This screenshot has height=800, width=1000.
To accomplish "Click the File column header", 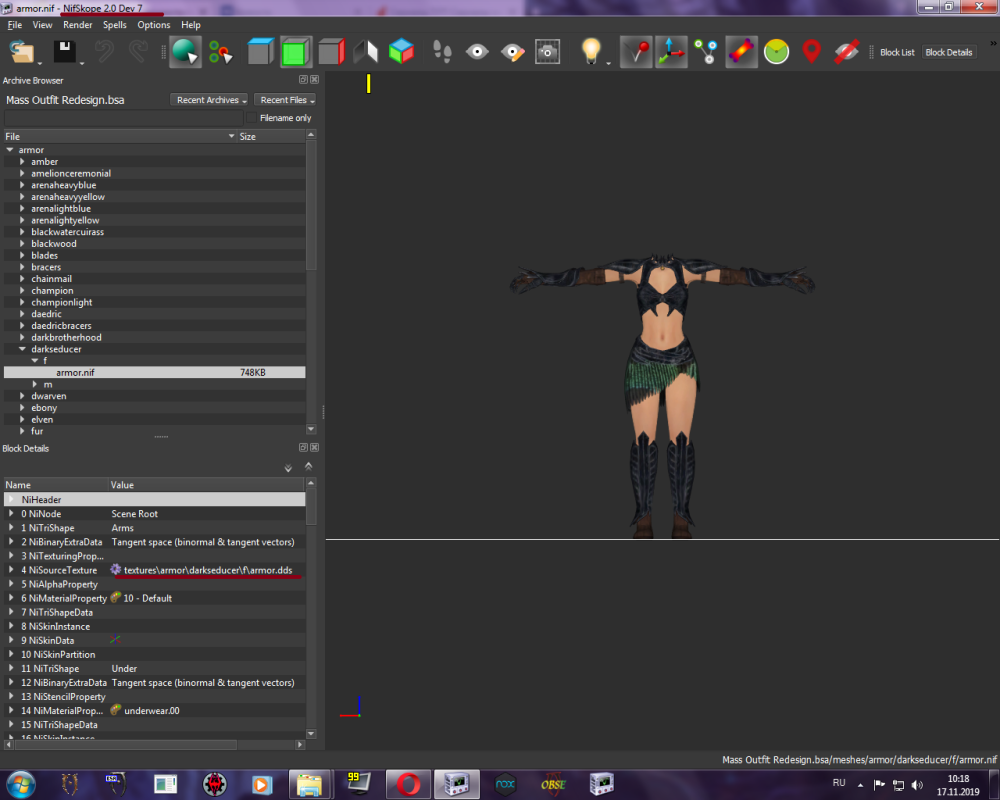I will (121, 137).
